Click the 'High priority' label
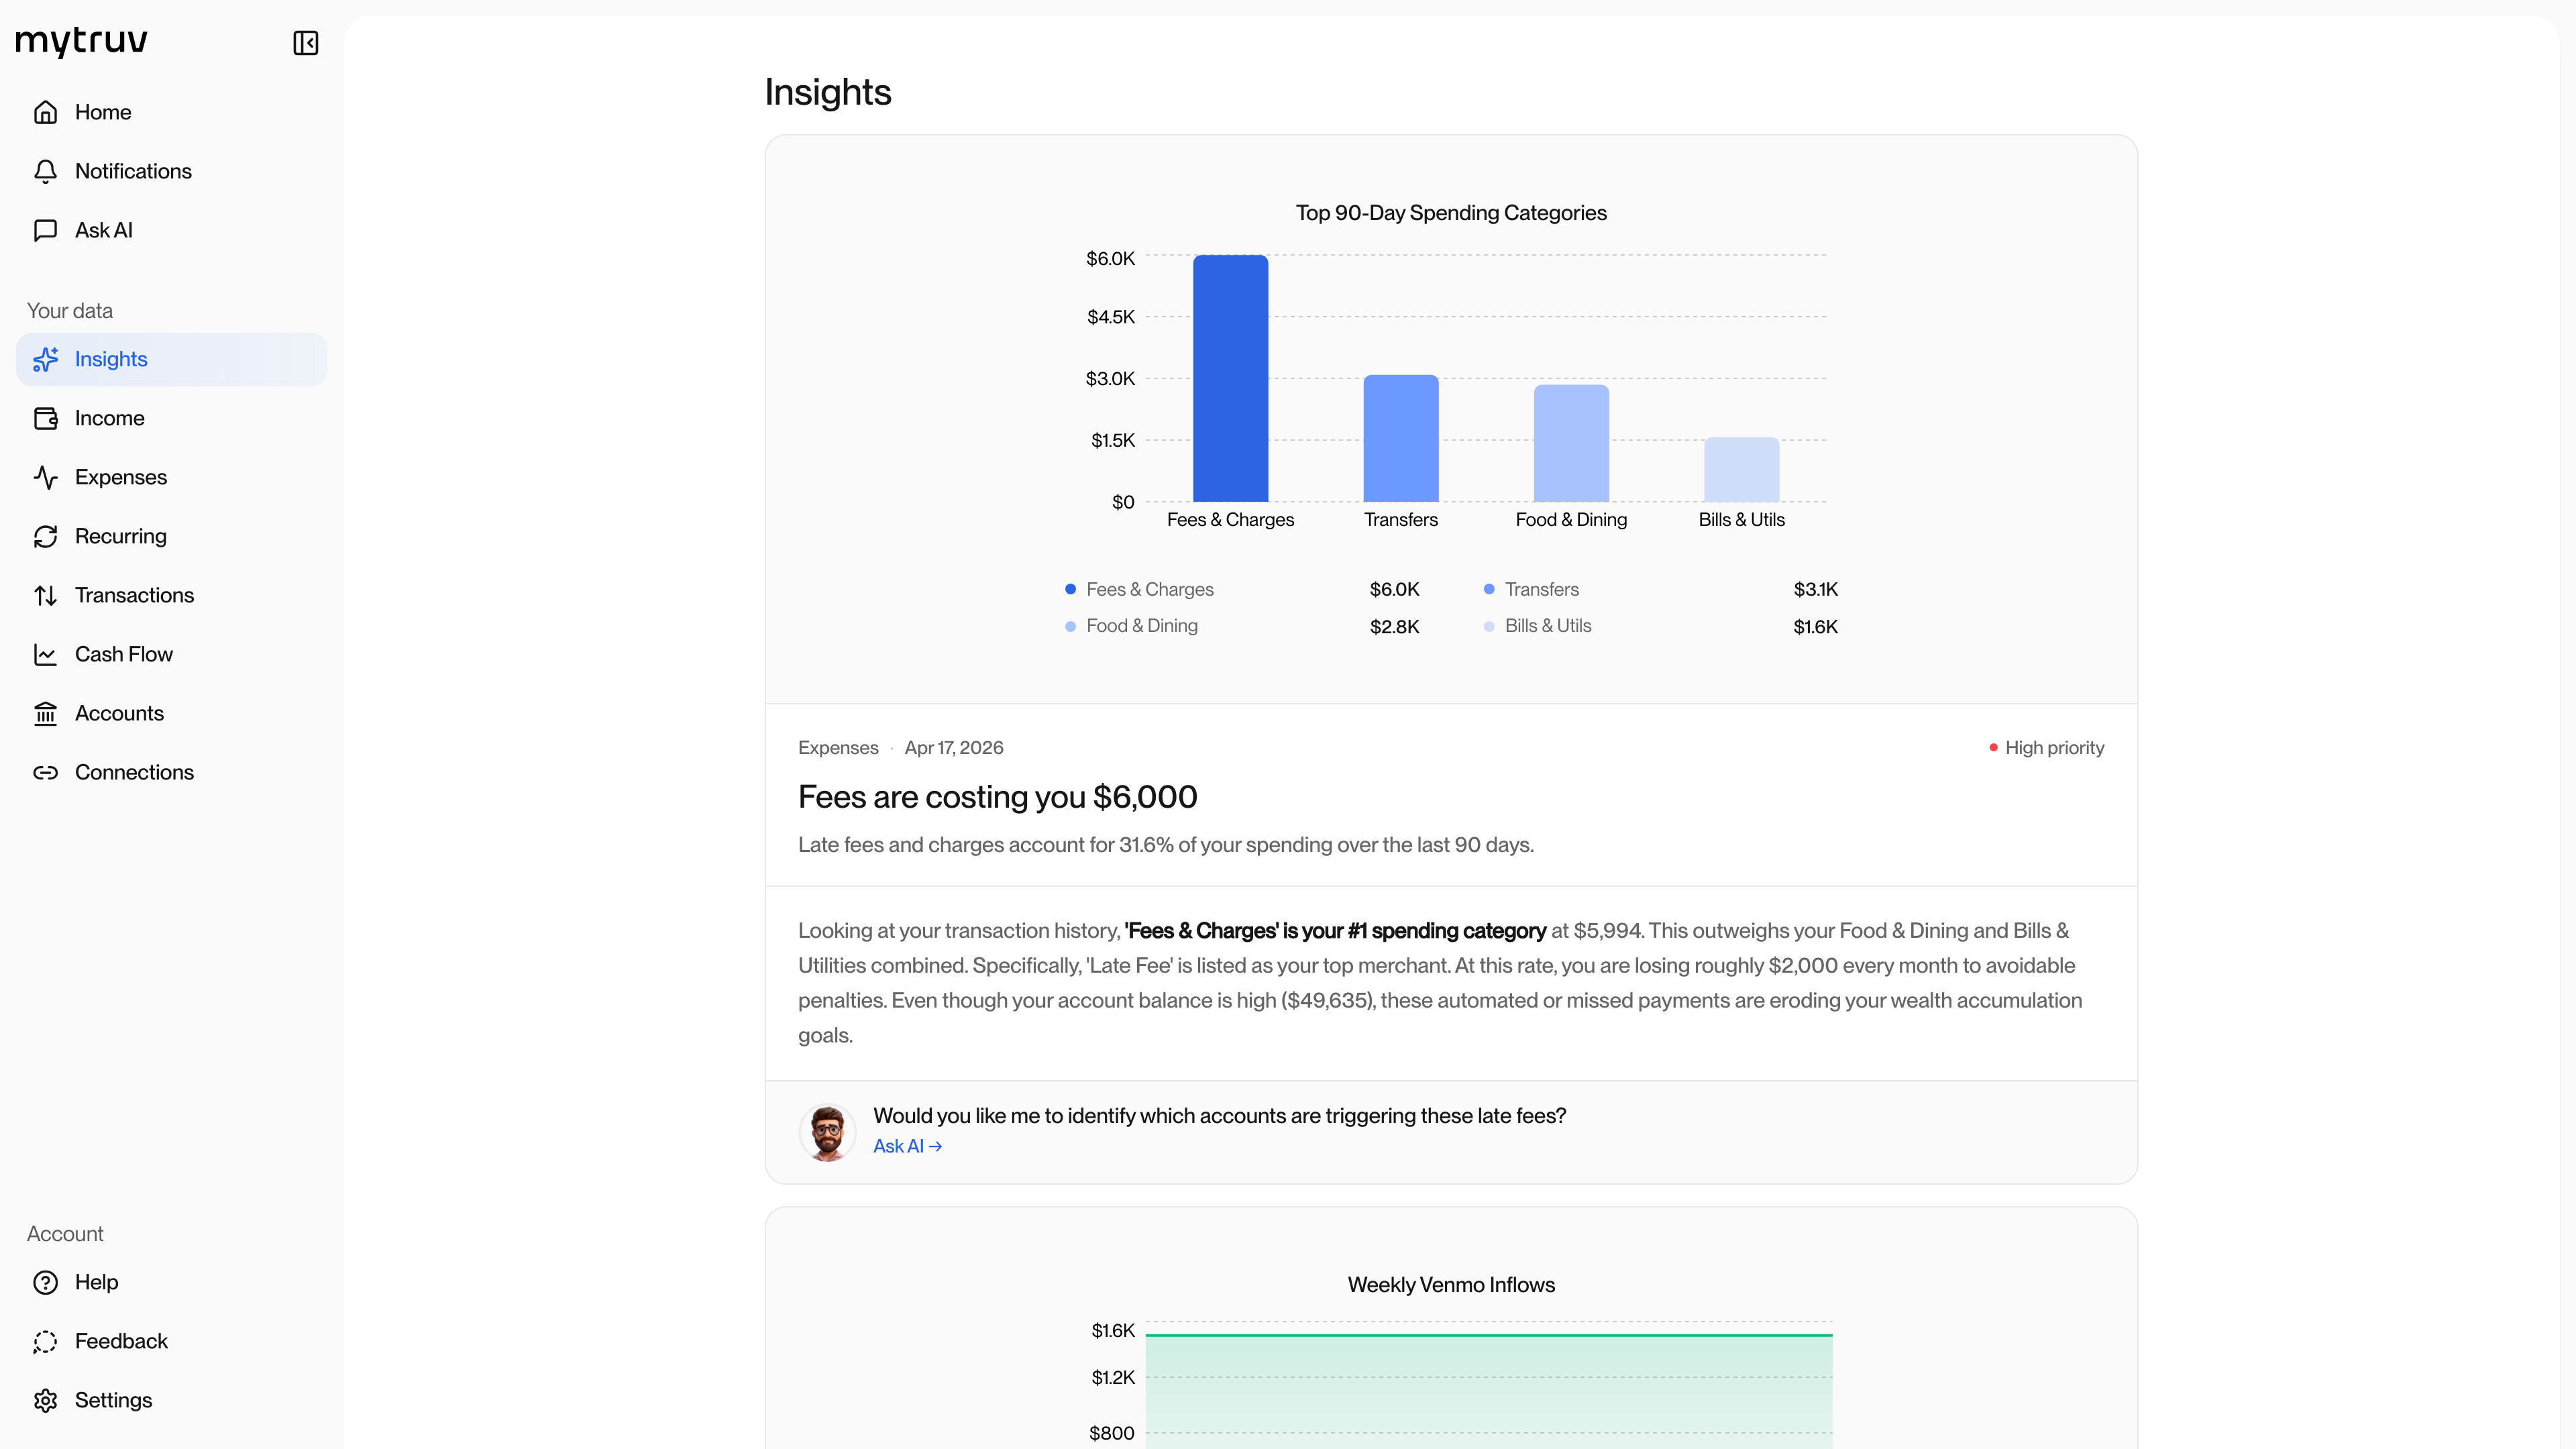The height and width of the screenshot is (1449, 2576). (2054, 748)
